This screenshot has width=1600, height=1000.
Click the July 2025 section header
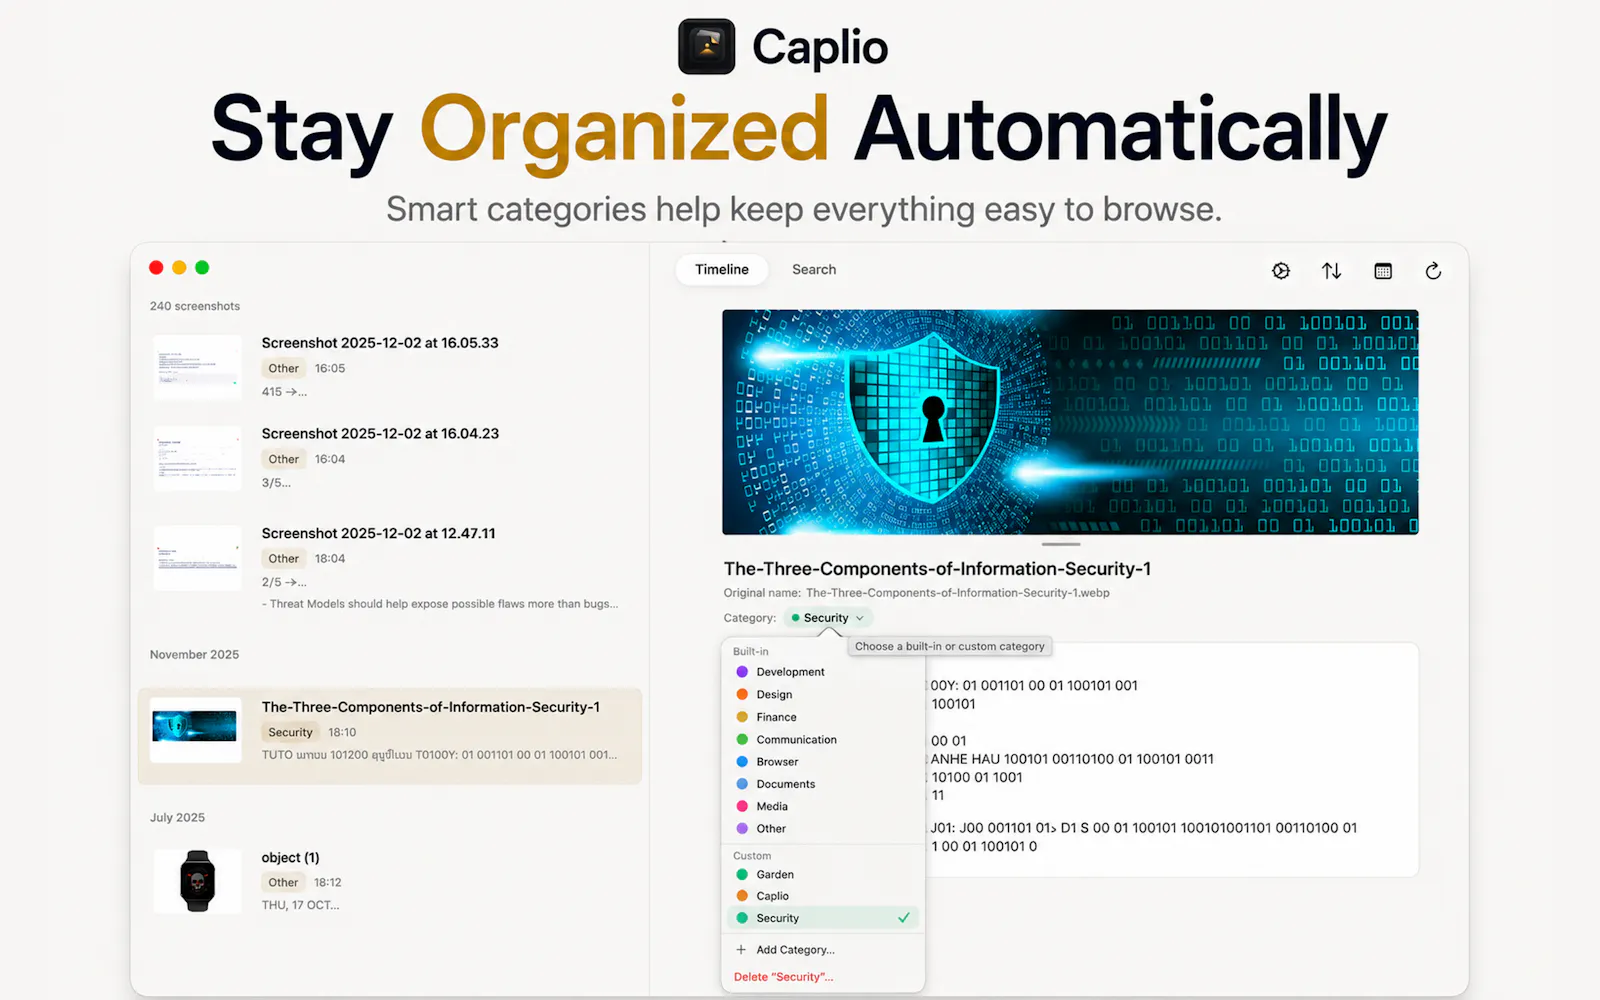click(177, 818)
